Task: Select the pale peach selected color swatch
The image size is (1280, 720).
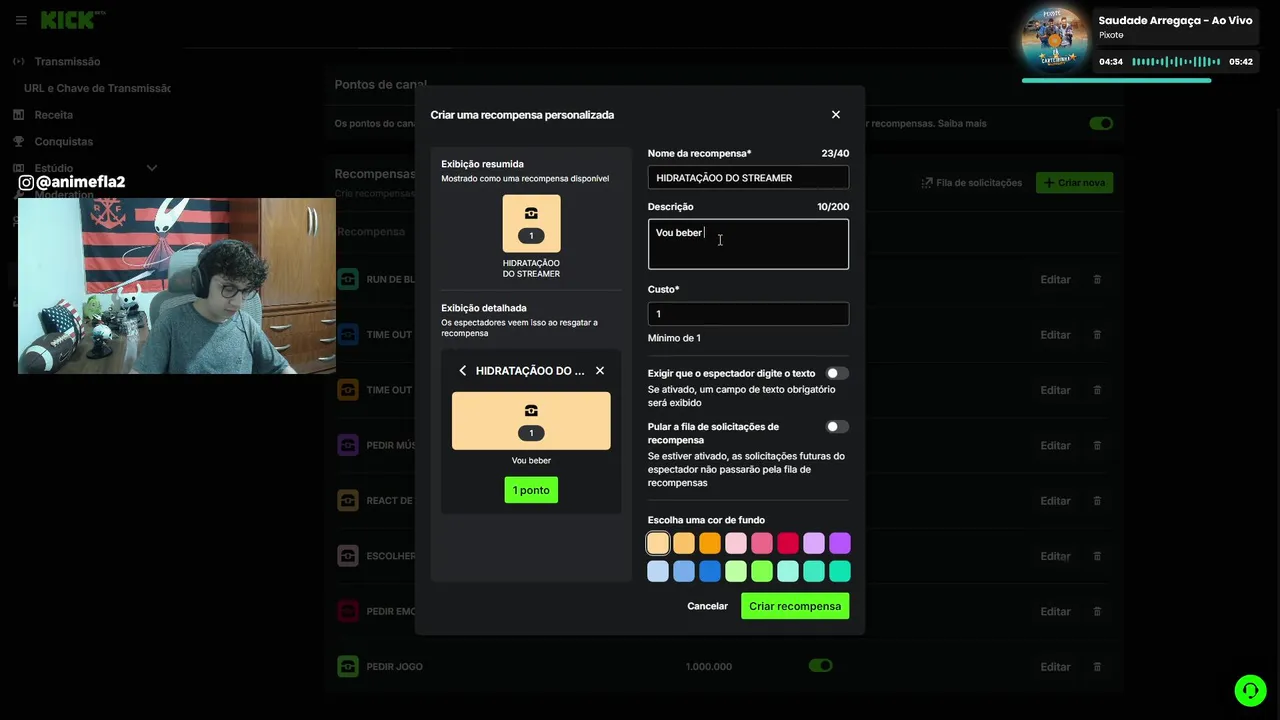Action: tap(658, 543)
